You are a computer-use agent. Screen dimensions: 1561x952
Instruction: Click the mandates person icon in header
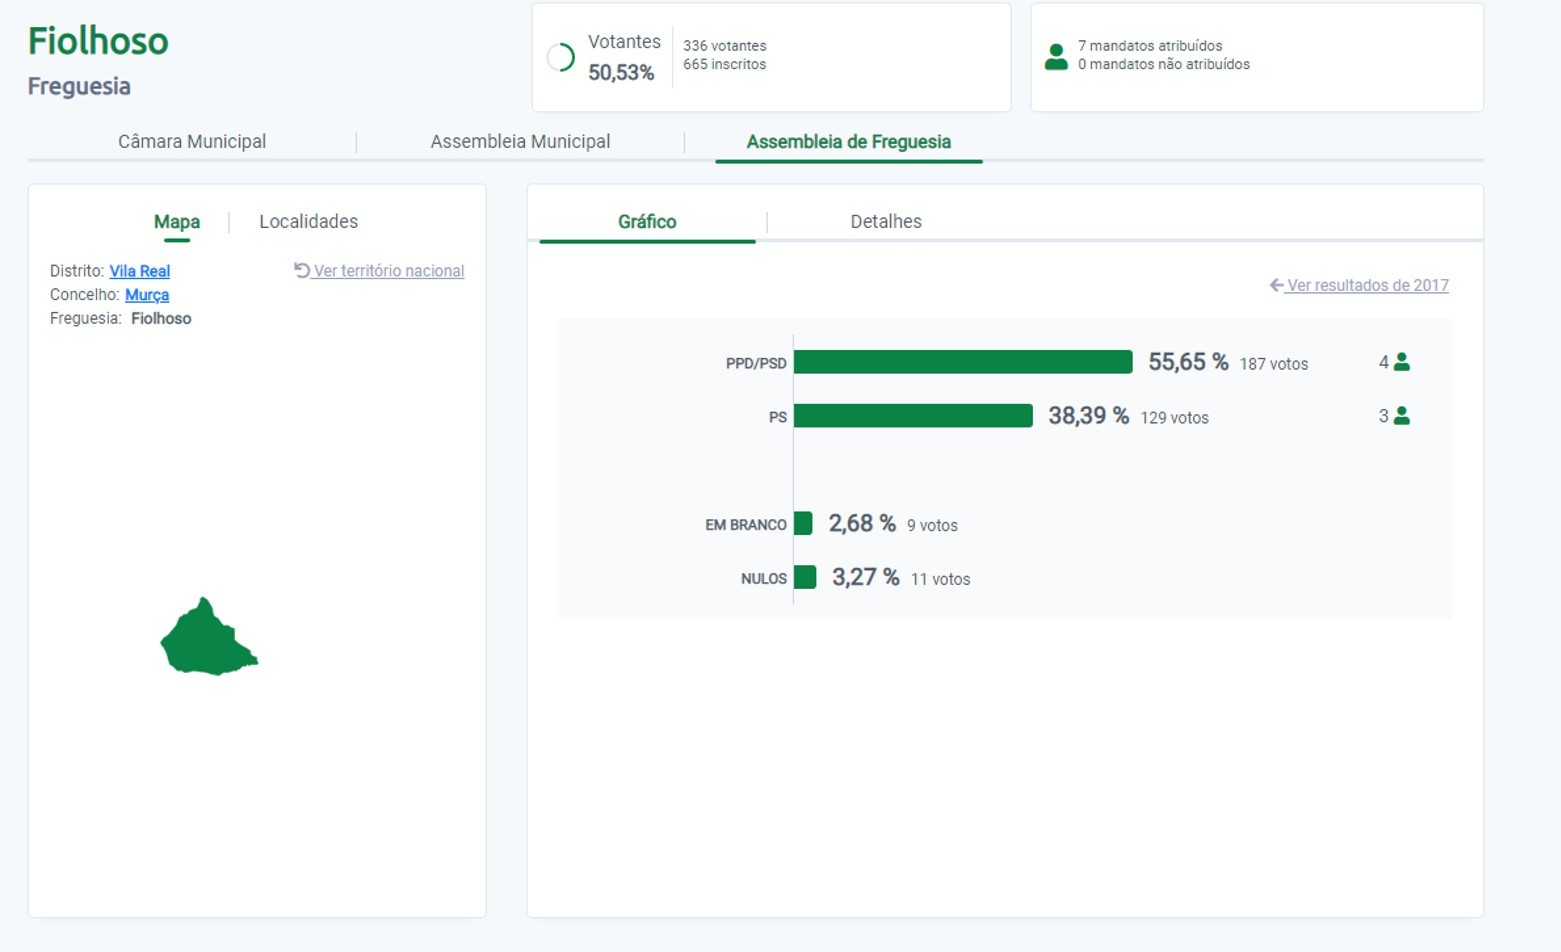tap(1056, 57)
